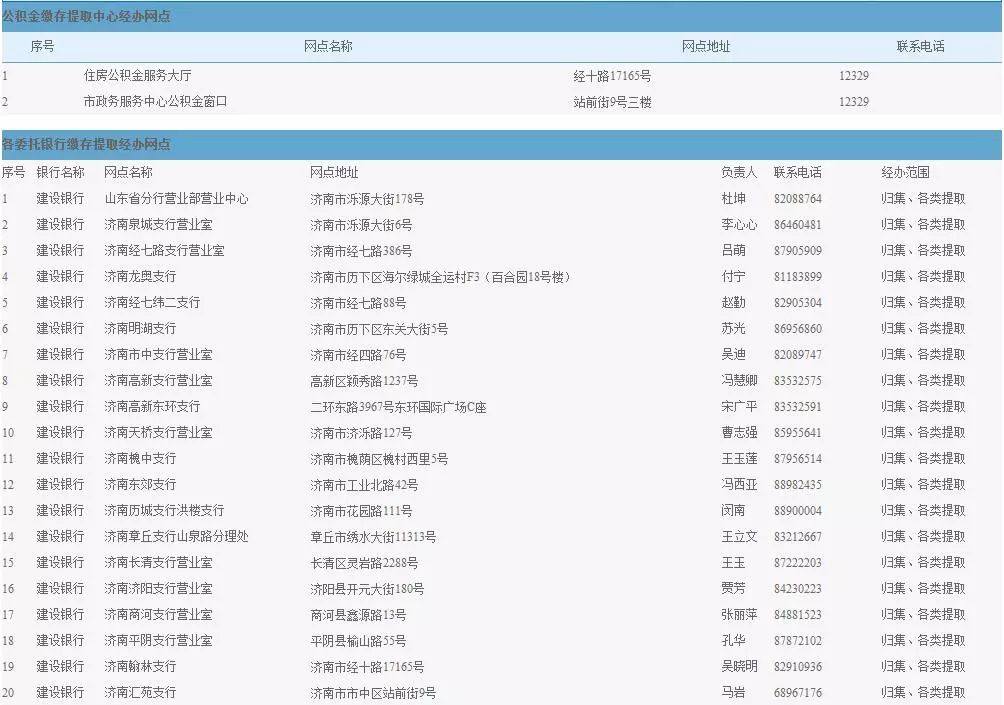Select the 市政务服务中心公积金窗口 row
The height and width of the screenshot is (705, 1004).
point(156,101)
